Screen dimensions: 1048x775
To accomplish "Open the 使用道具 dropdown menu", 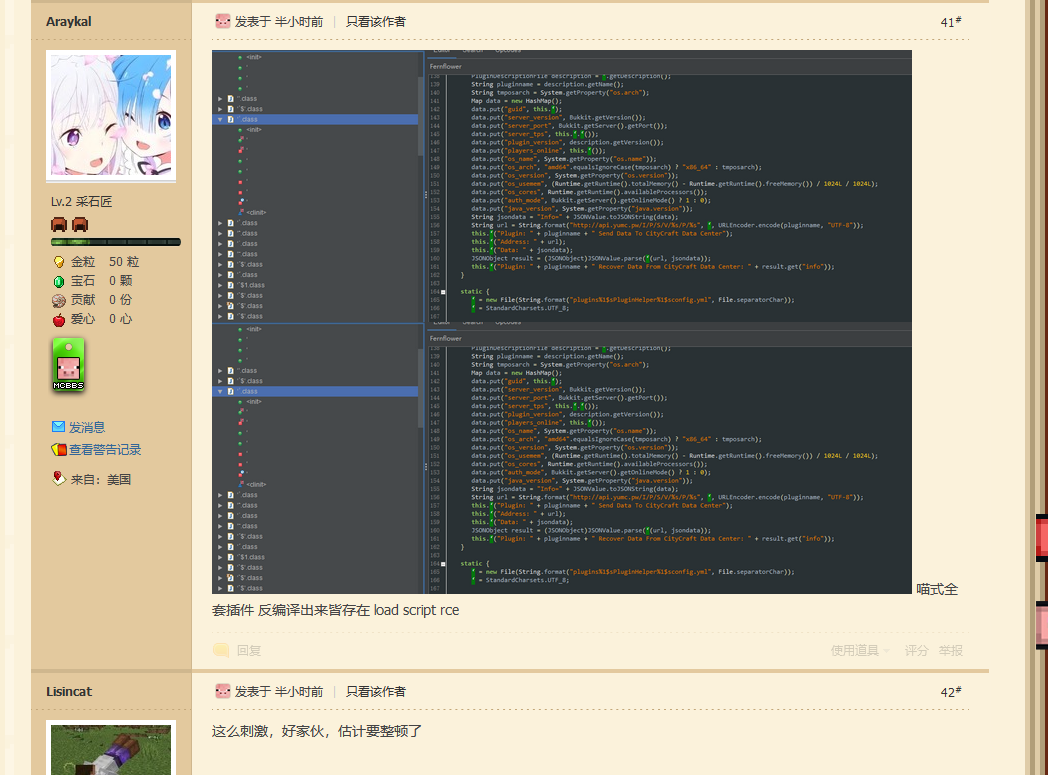I will coord(860,650).
